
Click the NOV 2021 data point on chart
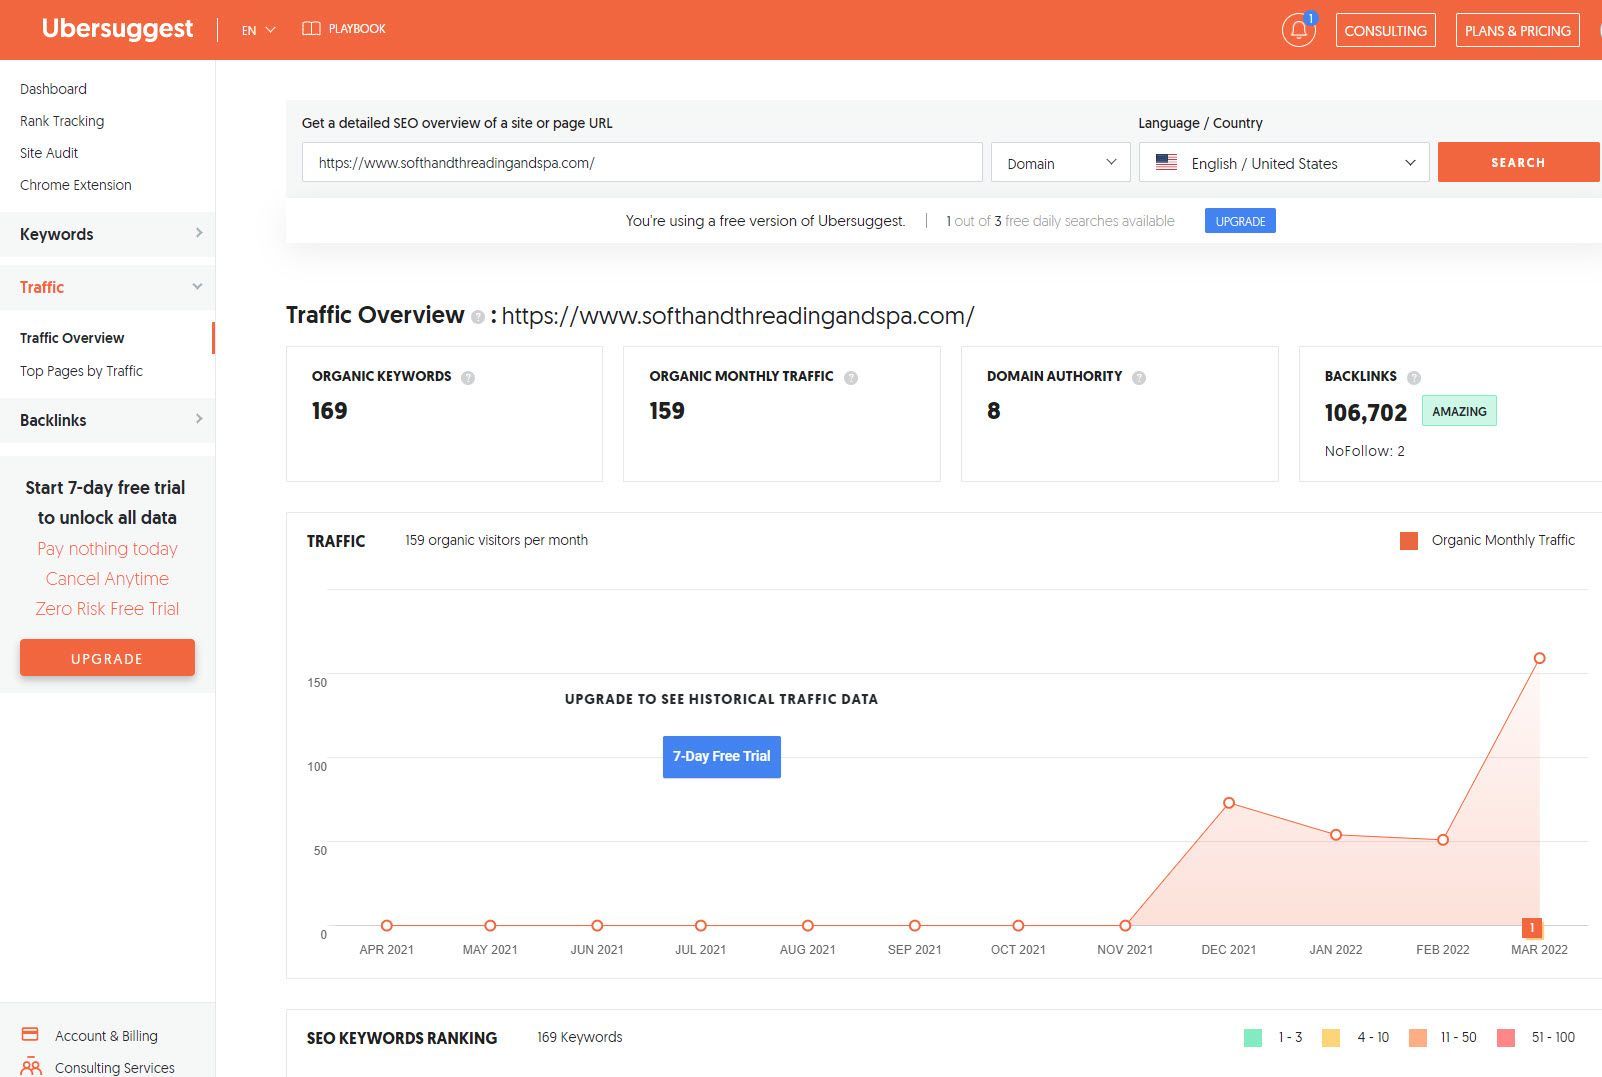click(x=1125, y=926)
